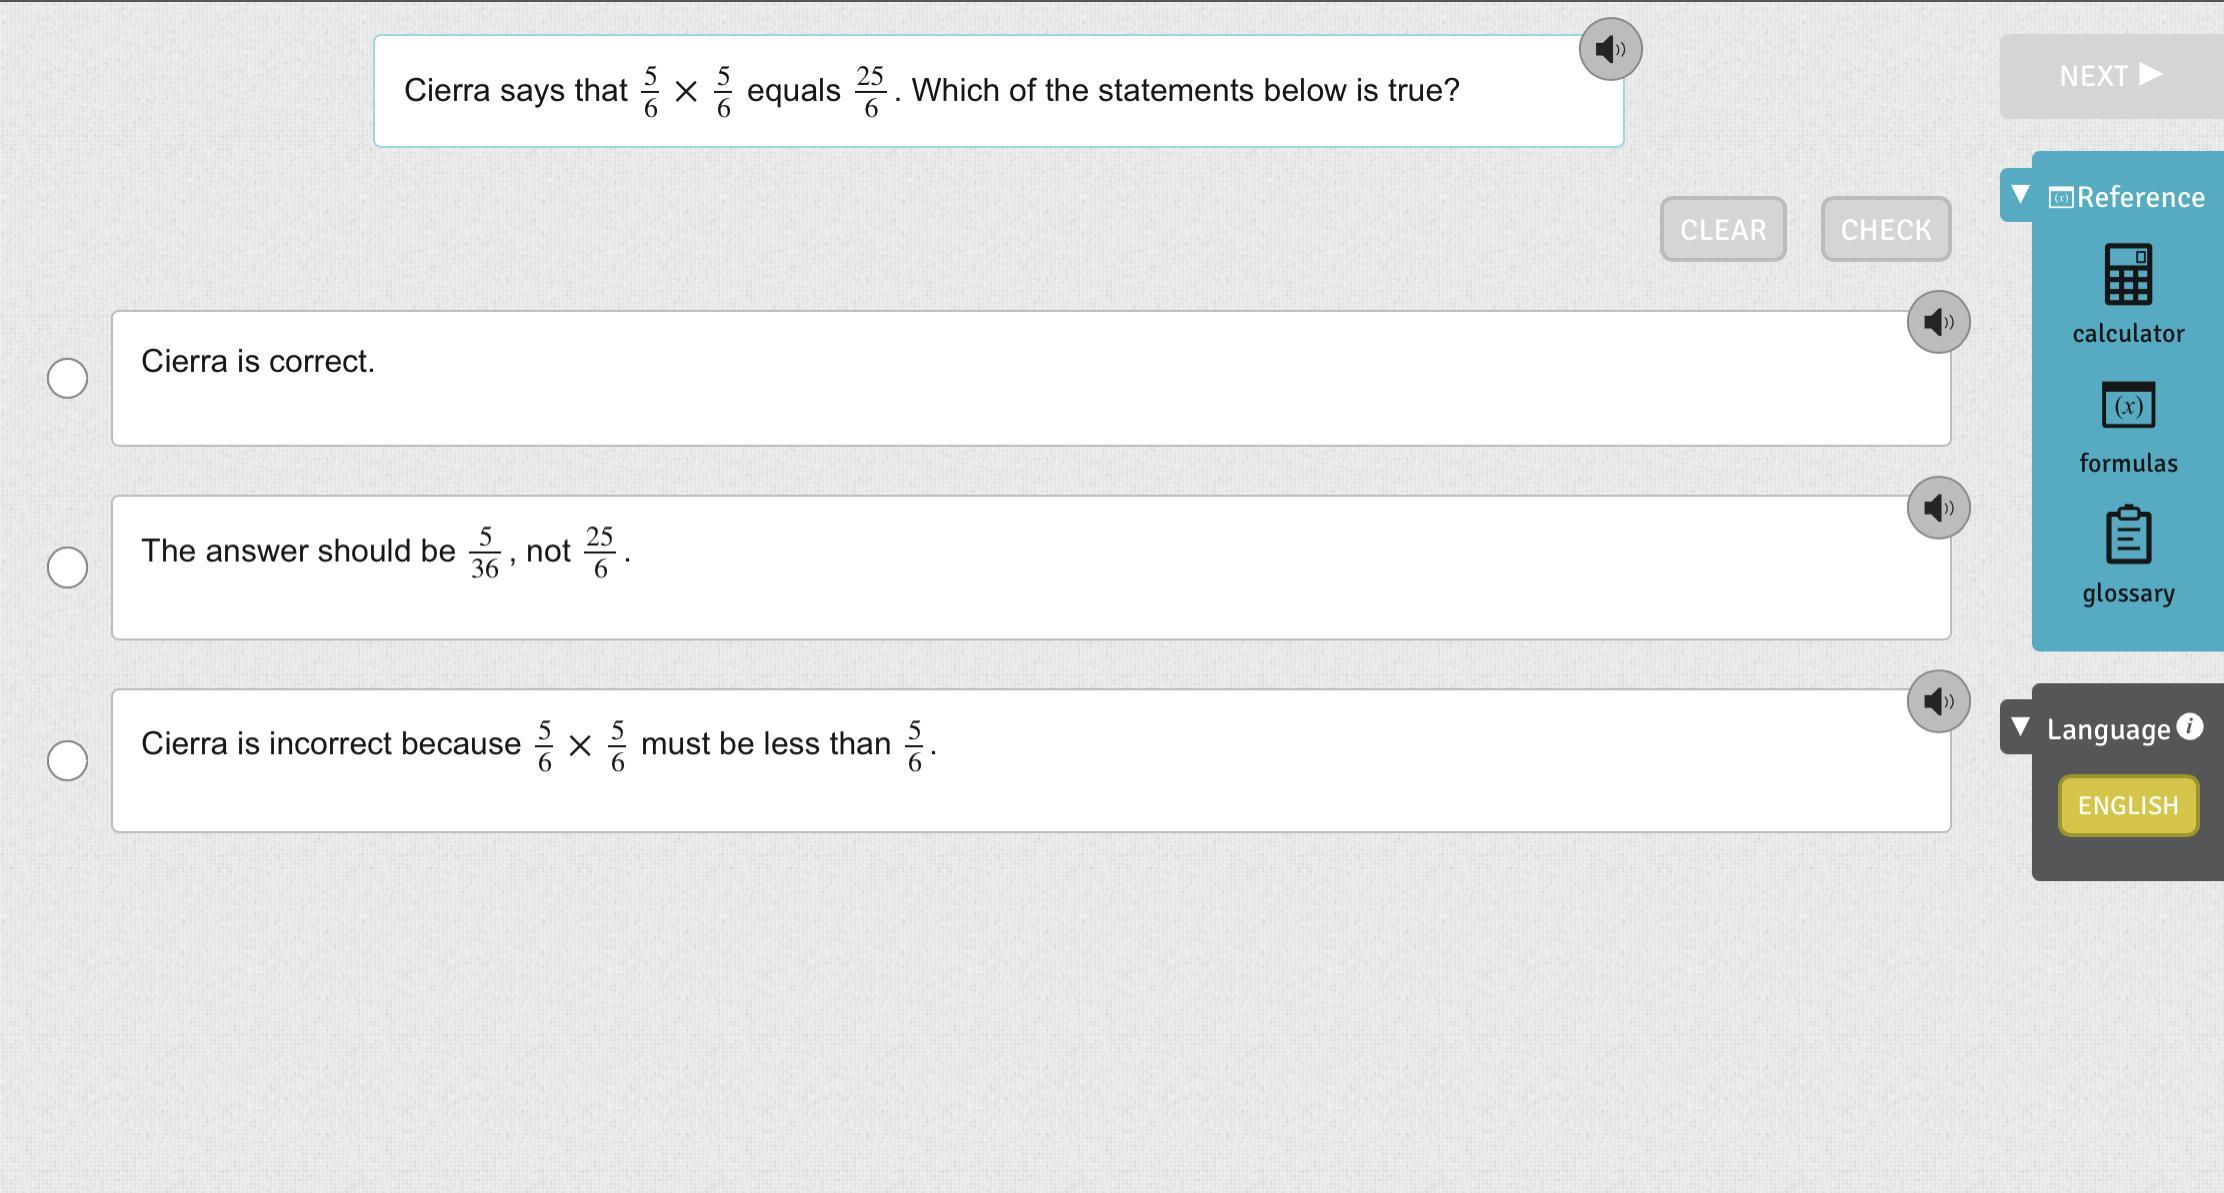Switch language with ENGLISH button
Screen dimensions: 2224x1193
2127,806
